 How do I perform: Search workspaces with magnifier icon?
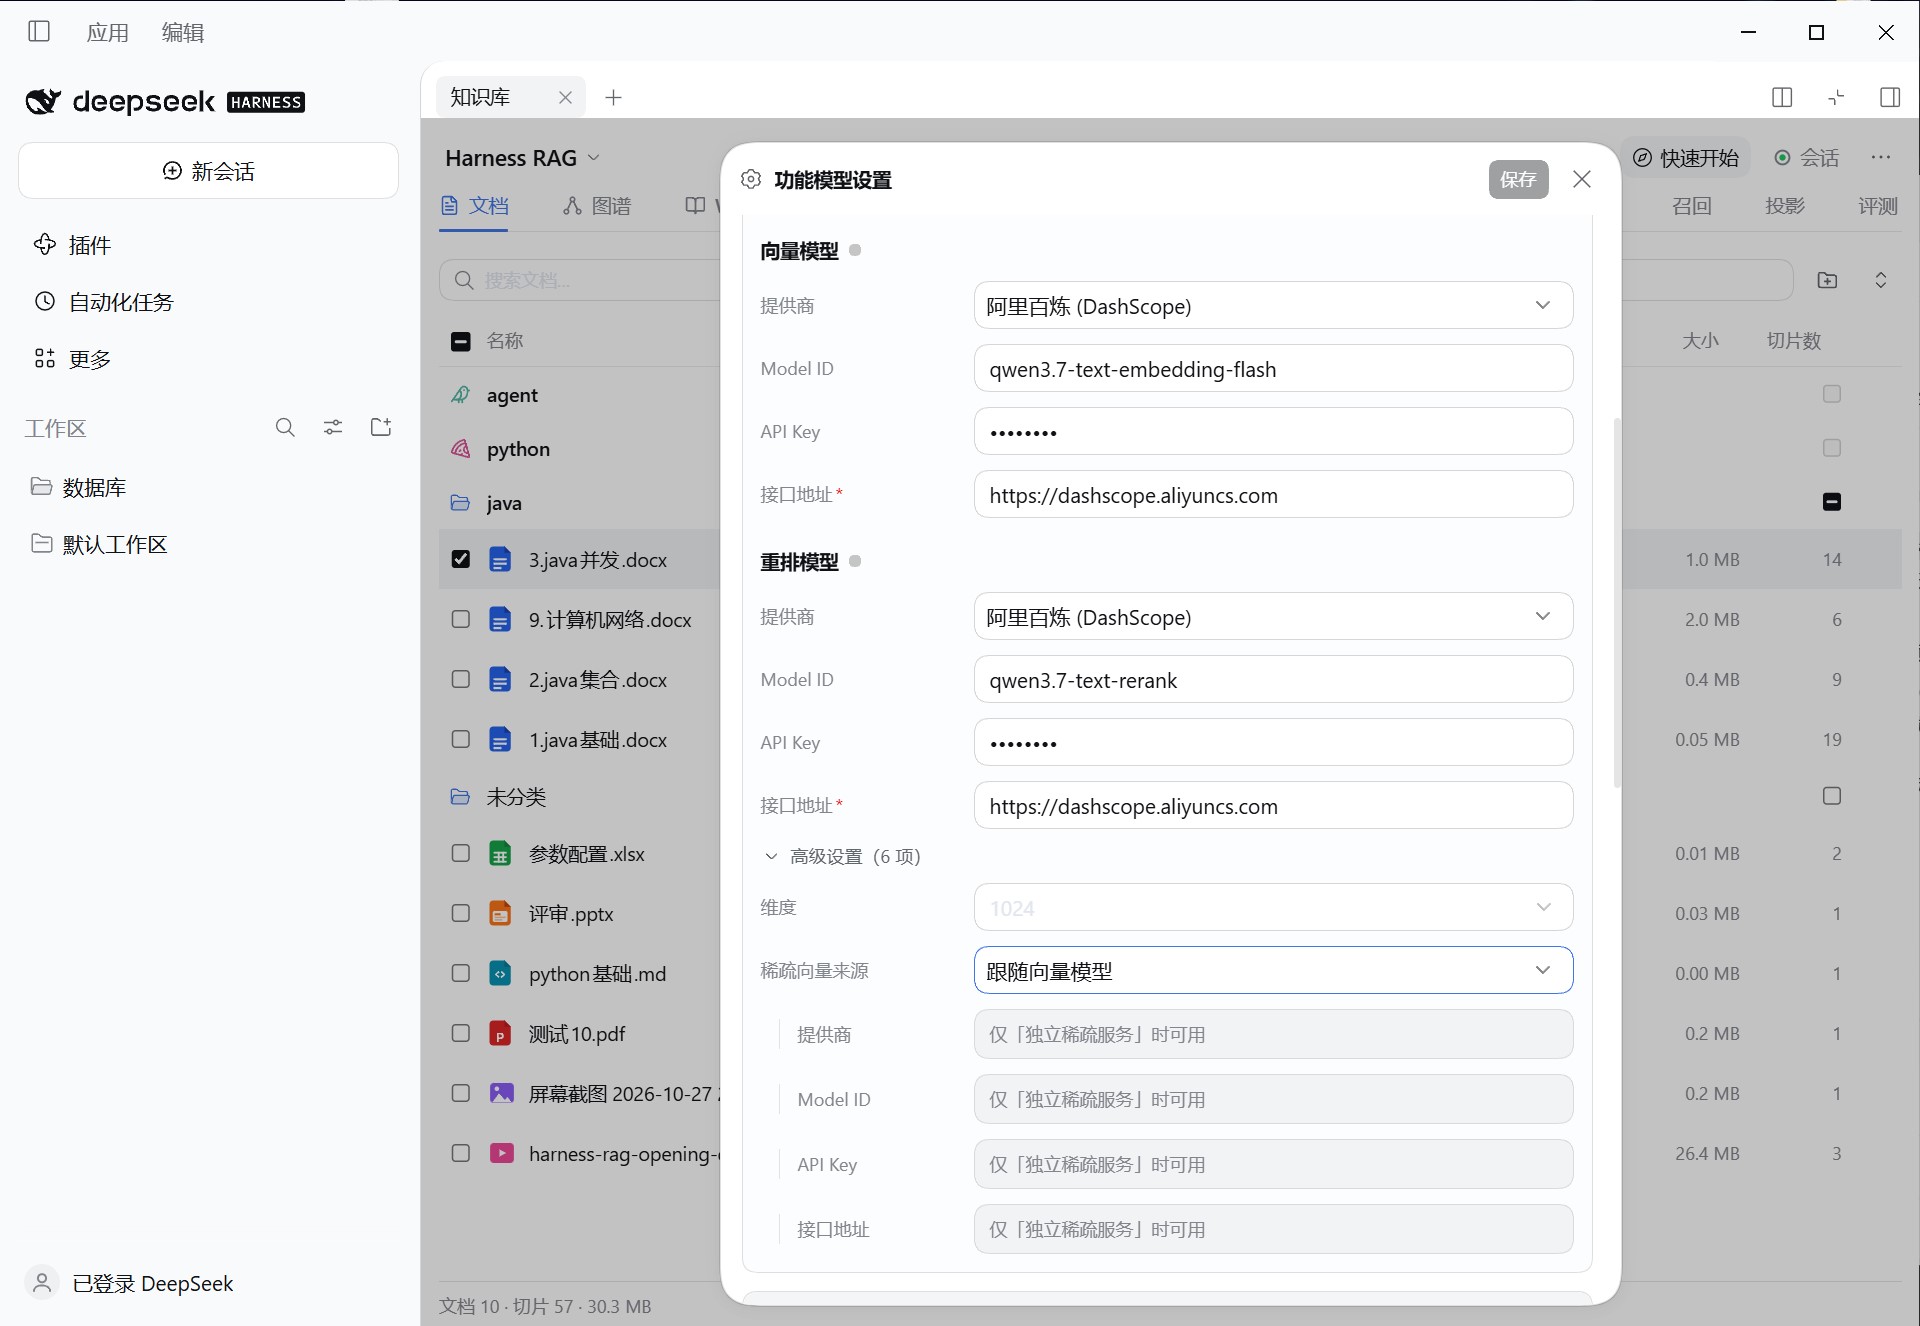tap(285, 428)
